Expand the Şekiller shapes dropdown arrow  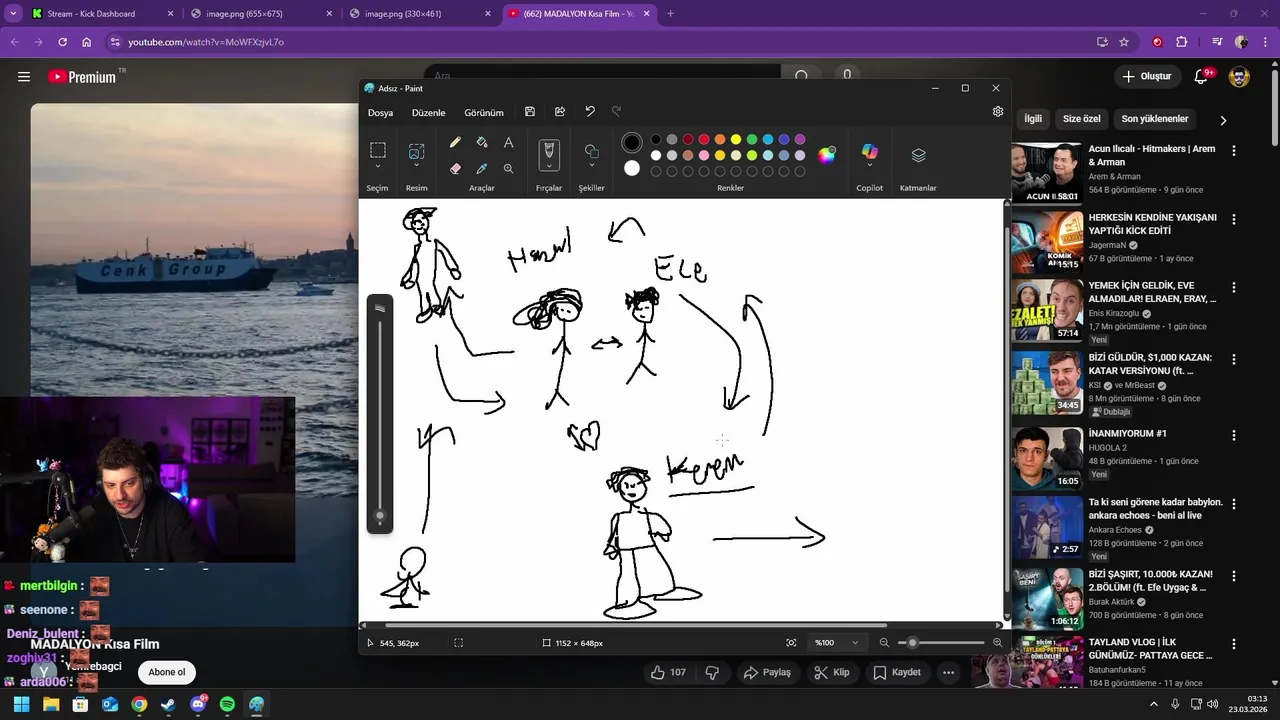tap(591, 166)
